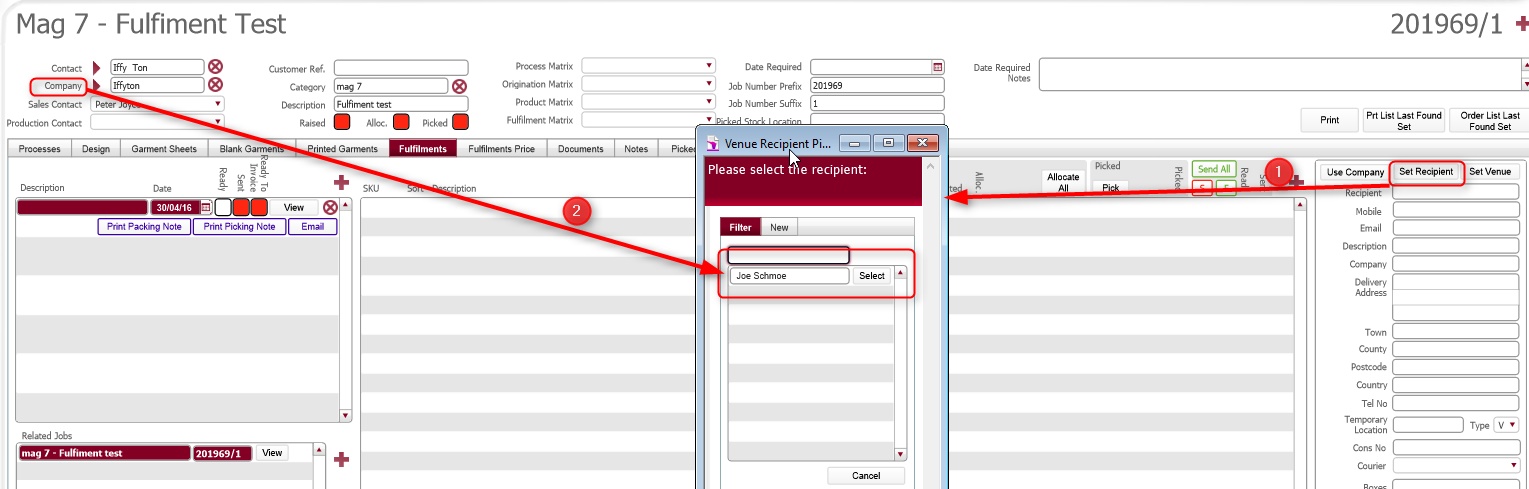This screenshot has width=1529, height=489.
Task: Add a related job with the plus icon
Action: pos(341,459)
